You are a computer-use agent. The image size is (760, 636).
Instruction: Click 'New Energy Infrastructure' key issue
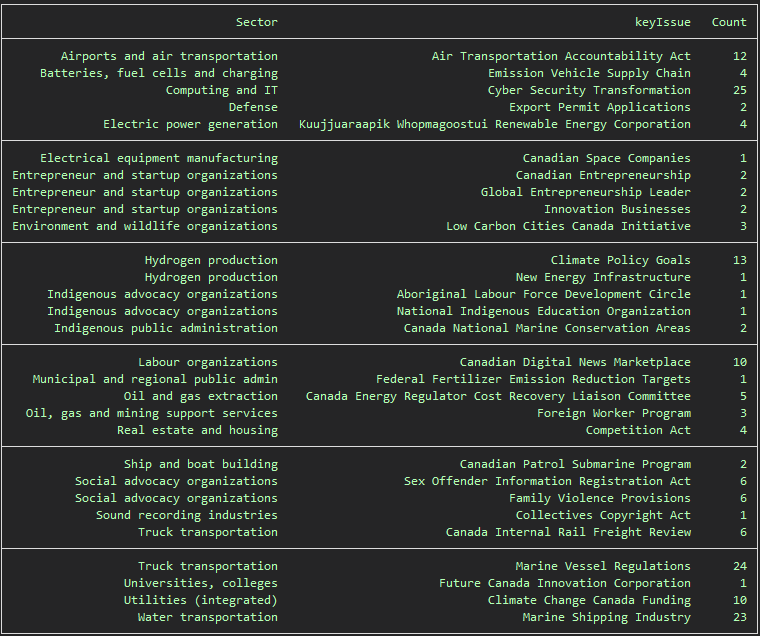tap(603, 277)
